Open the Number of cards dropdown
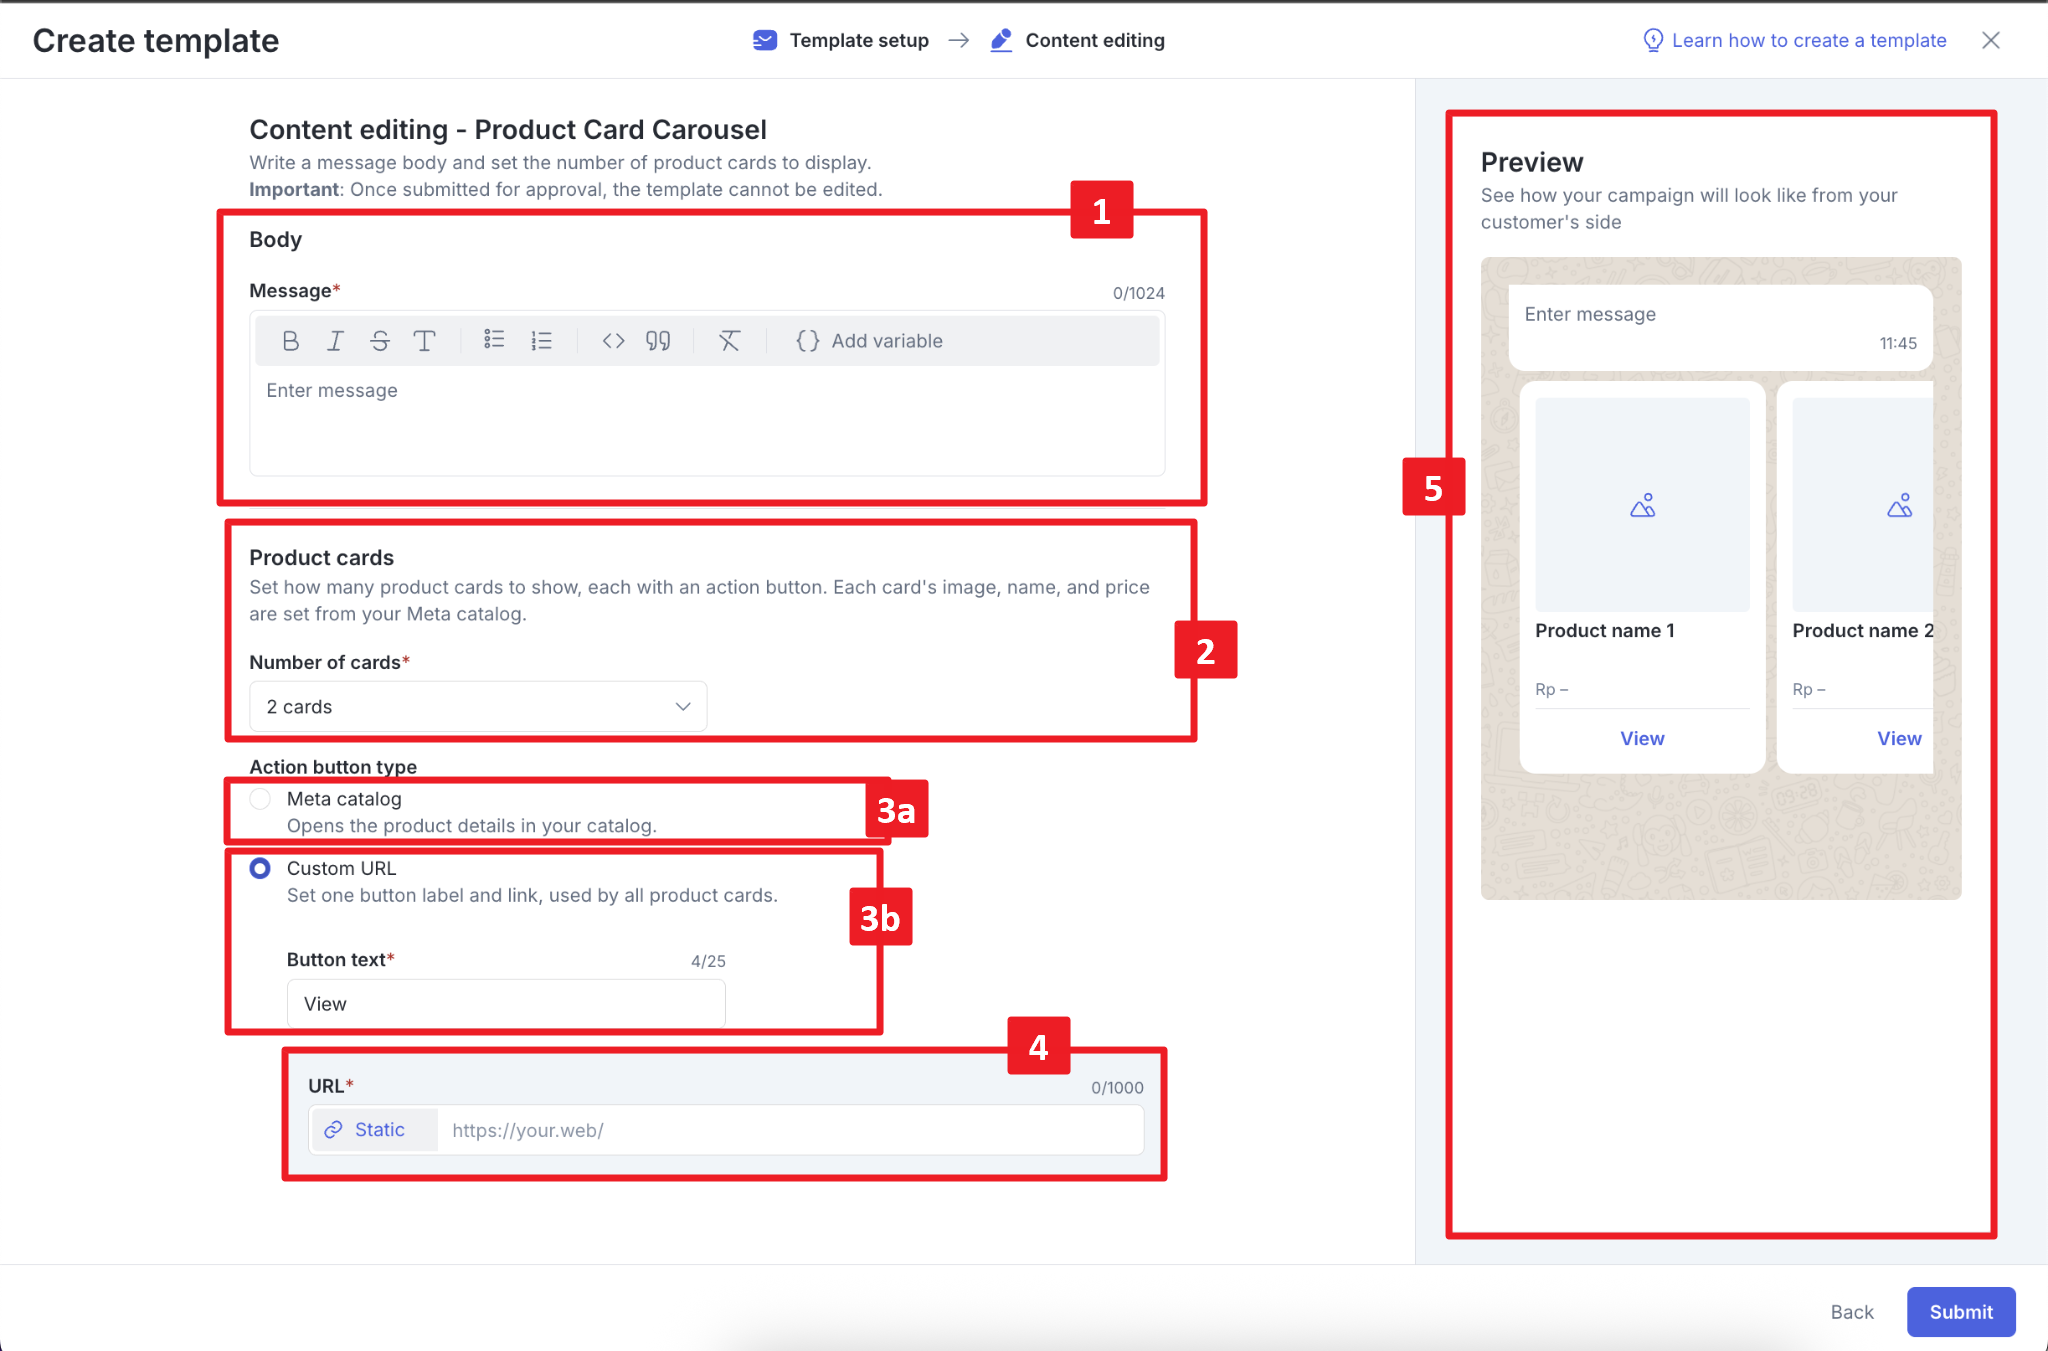Image resolution: width=2048 pixels, height=1351 pixels. tap(478, 707)
